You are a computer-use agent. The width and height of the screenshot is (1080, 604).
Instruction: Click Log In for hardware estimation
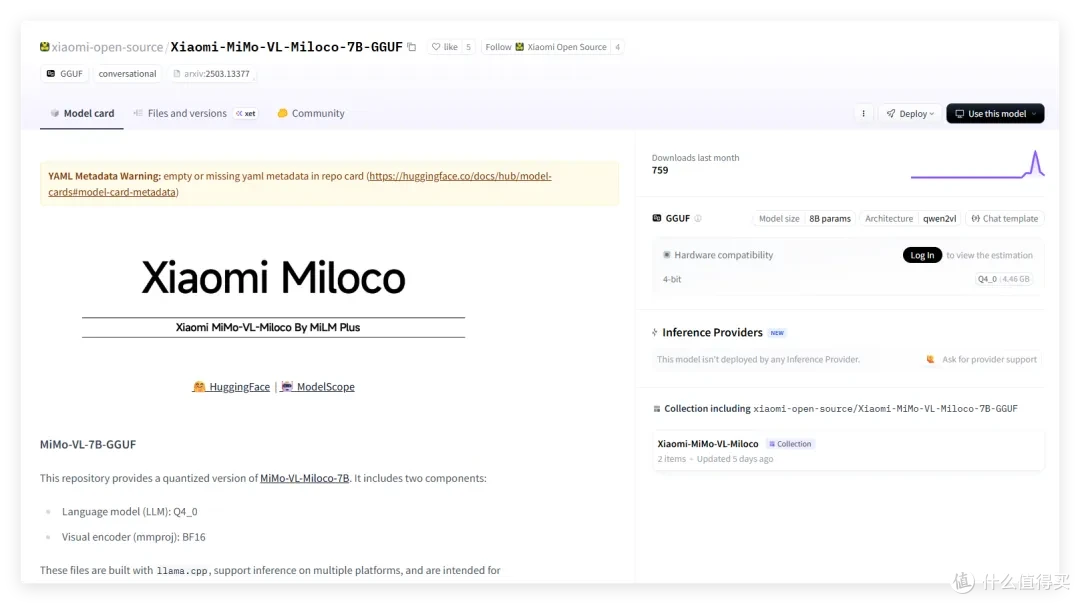(922, 255)
